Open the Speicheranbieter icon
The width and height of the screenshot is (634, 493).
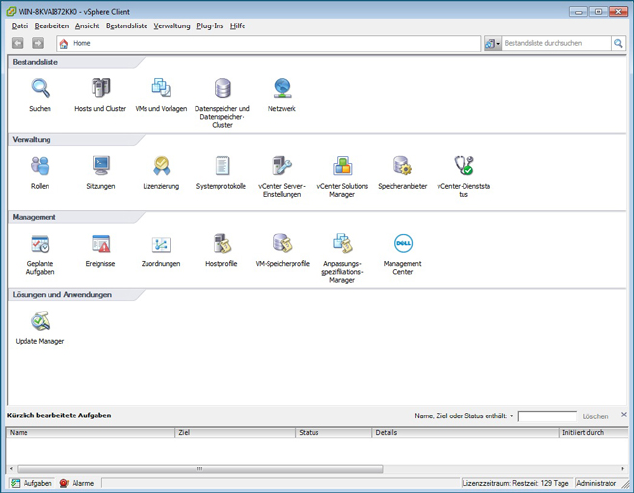402,166
